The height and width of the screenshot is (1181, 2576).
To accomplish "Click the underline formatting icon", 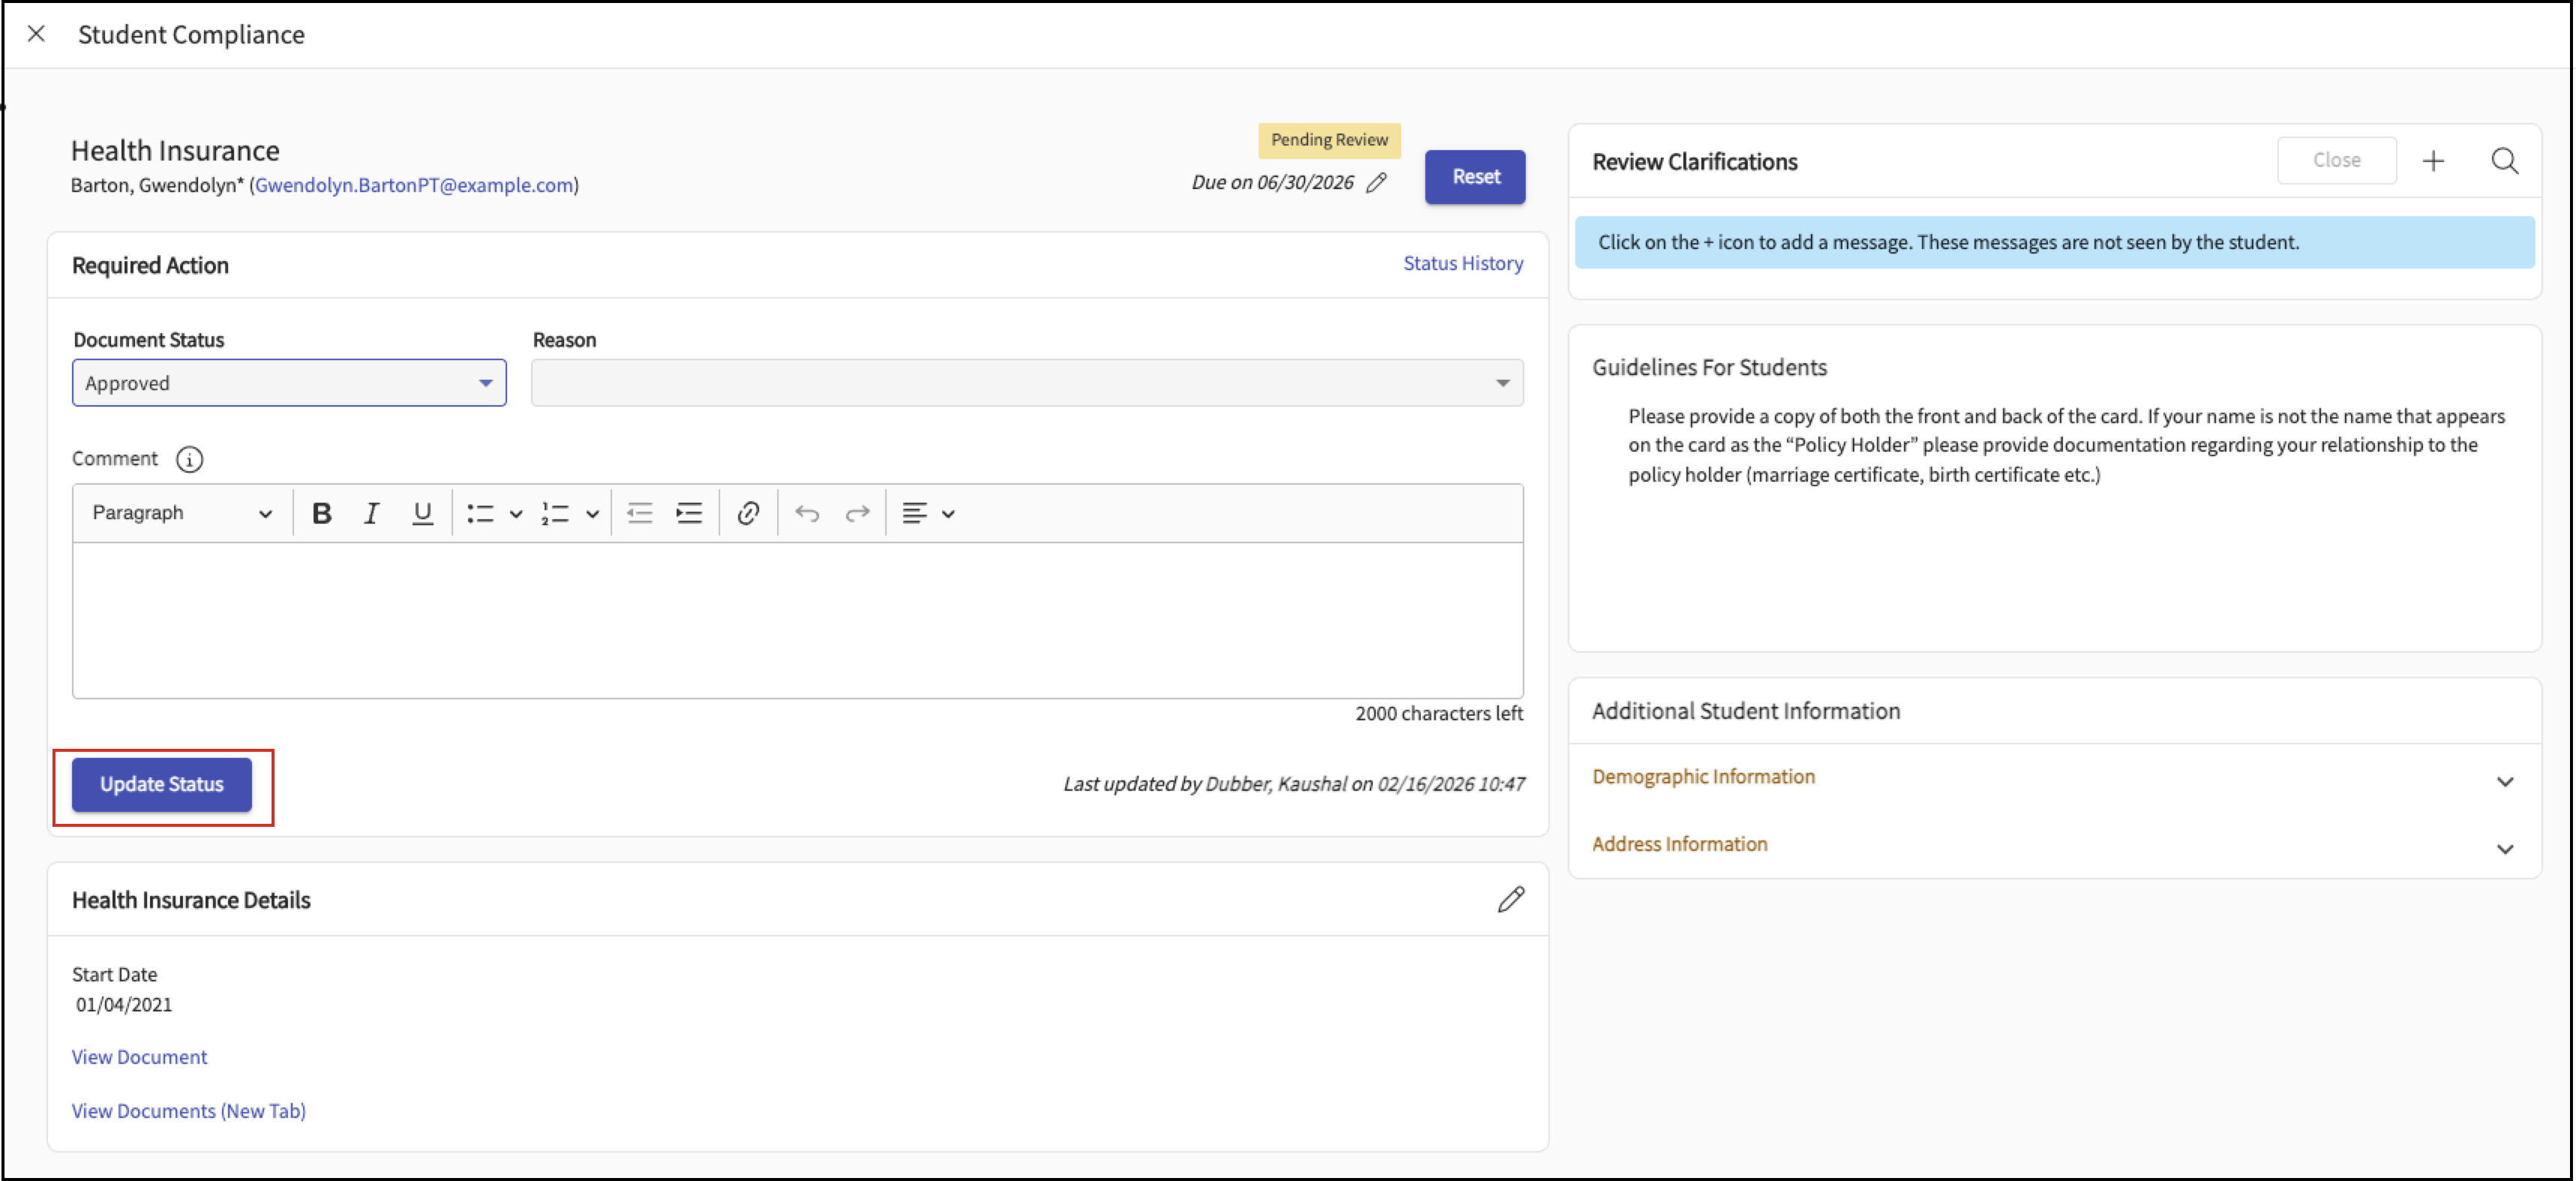I will click(422, 513).
